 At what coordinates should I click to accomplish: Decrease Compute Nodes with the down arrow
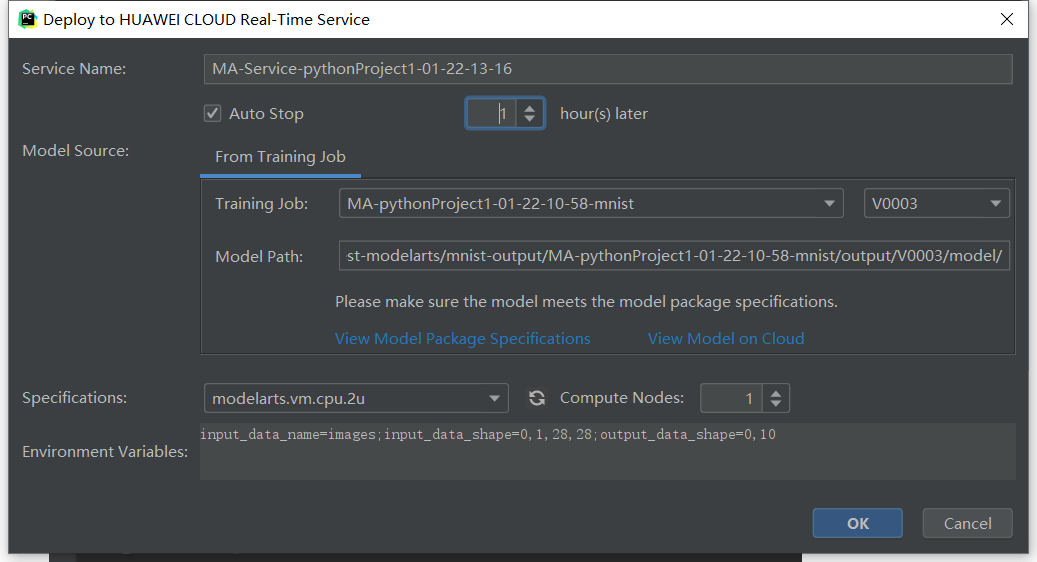coord(776,405)
